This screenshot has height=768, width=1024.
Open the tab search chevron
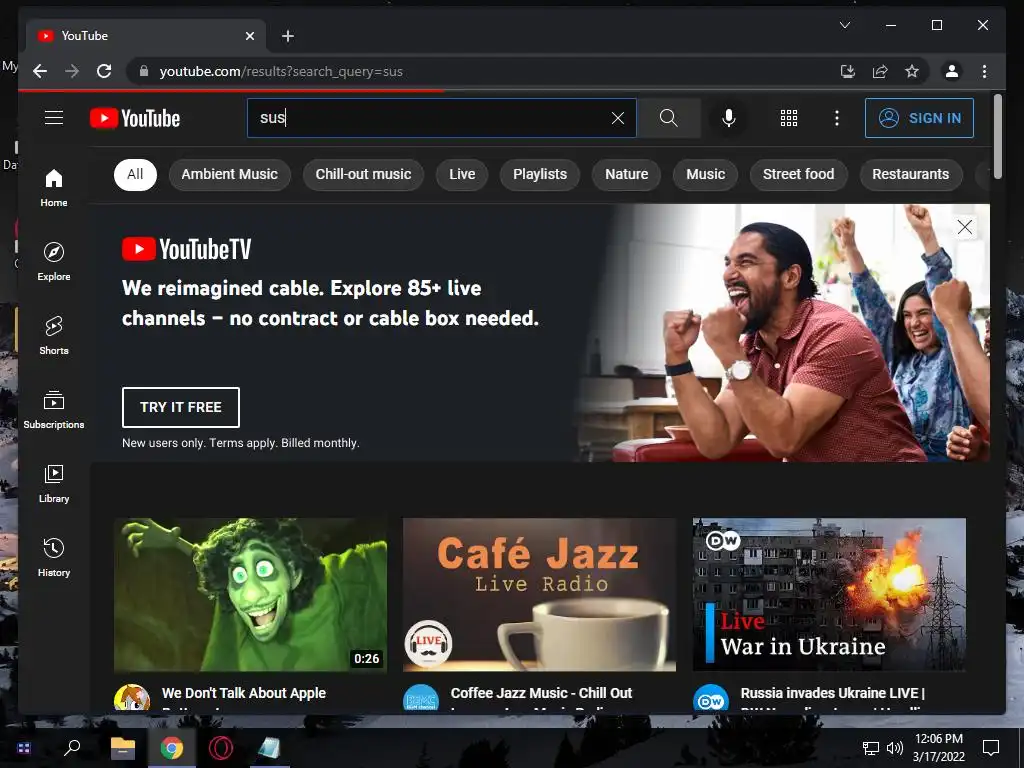pyautogui.click(x=844, y=25)
